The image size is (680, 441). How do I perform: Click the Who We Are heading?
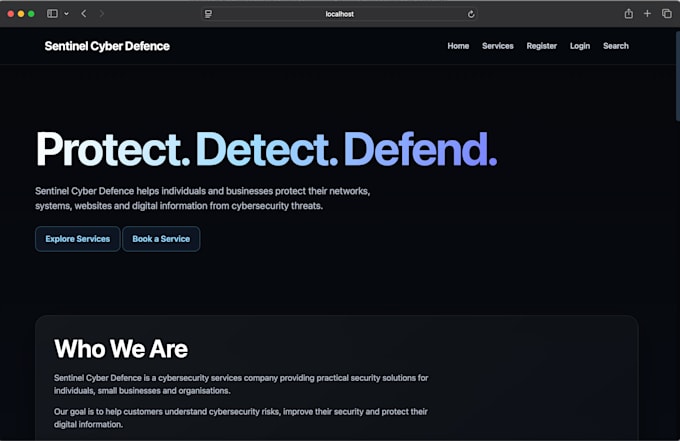pyautogui.click(x=121, y=349)
